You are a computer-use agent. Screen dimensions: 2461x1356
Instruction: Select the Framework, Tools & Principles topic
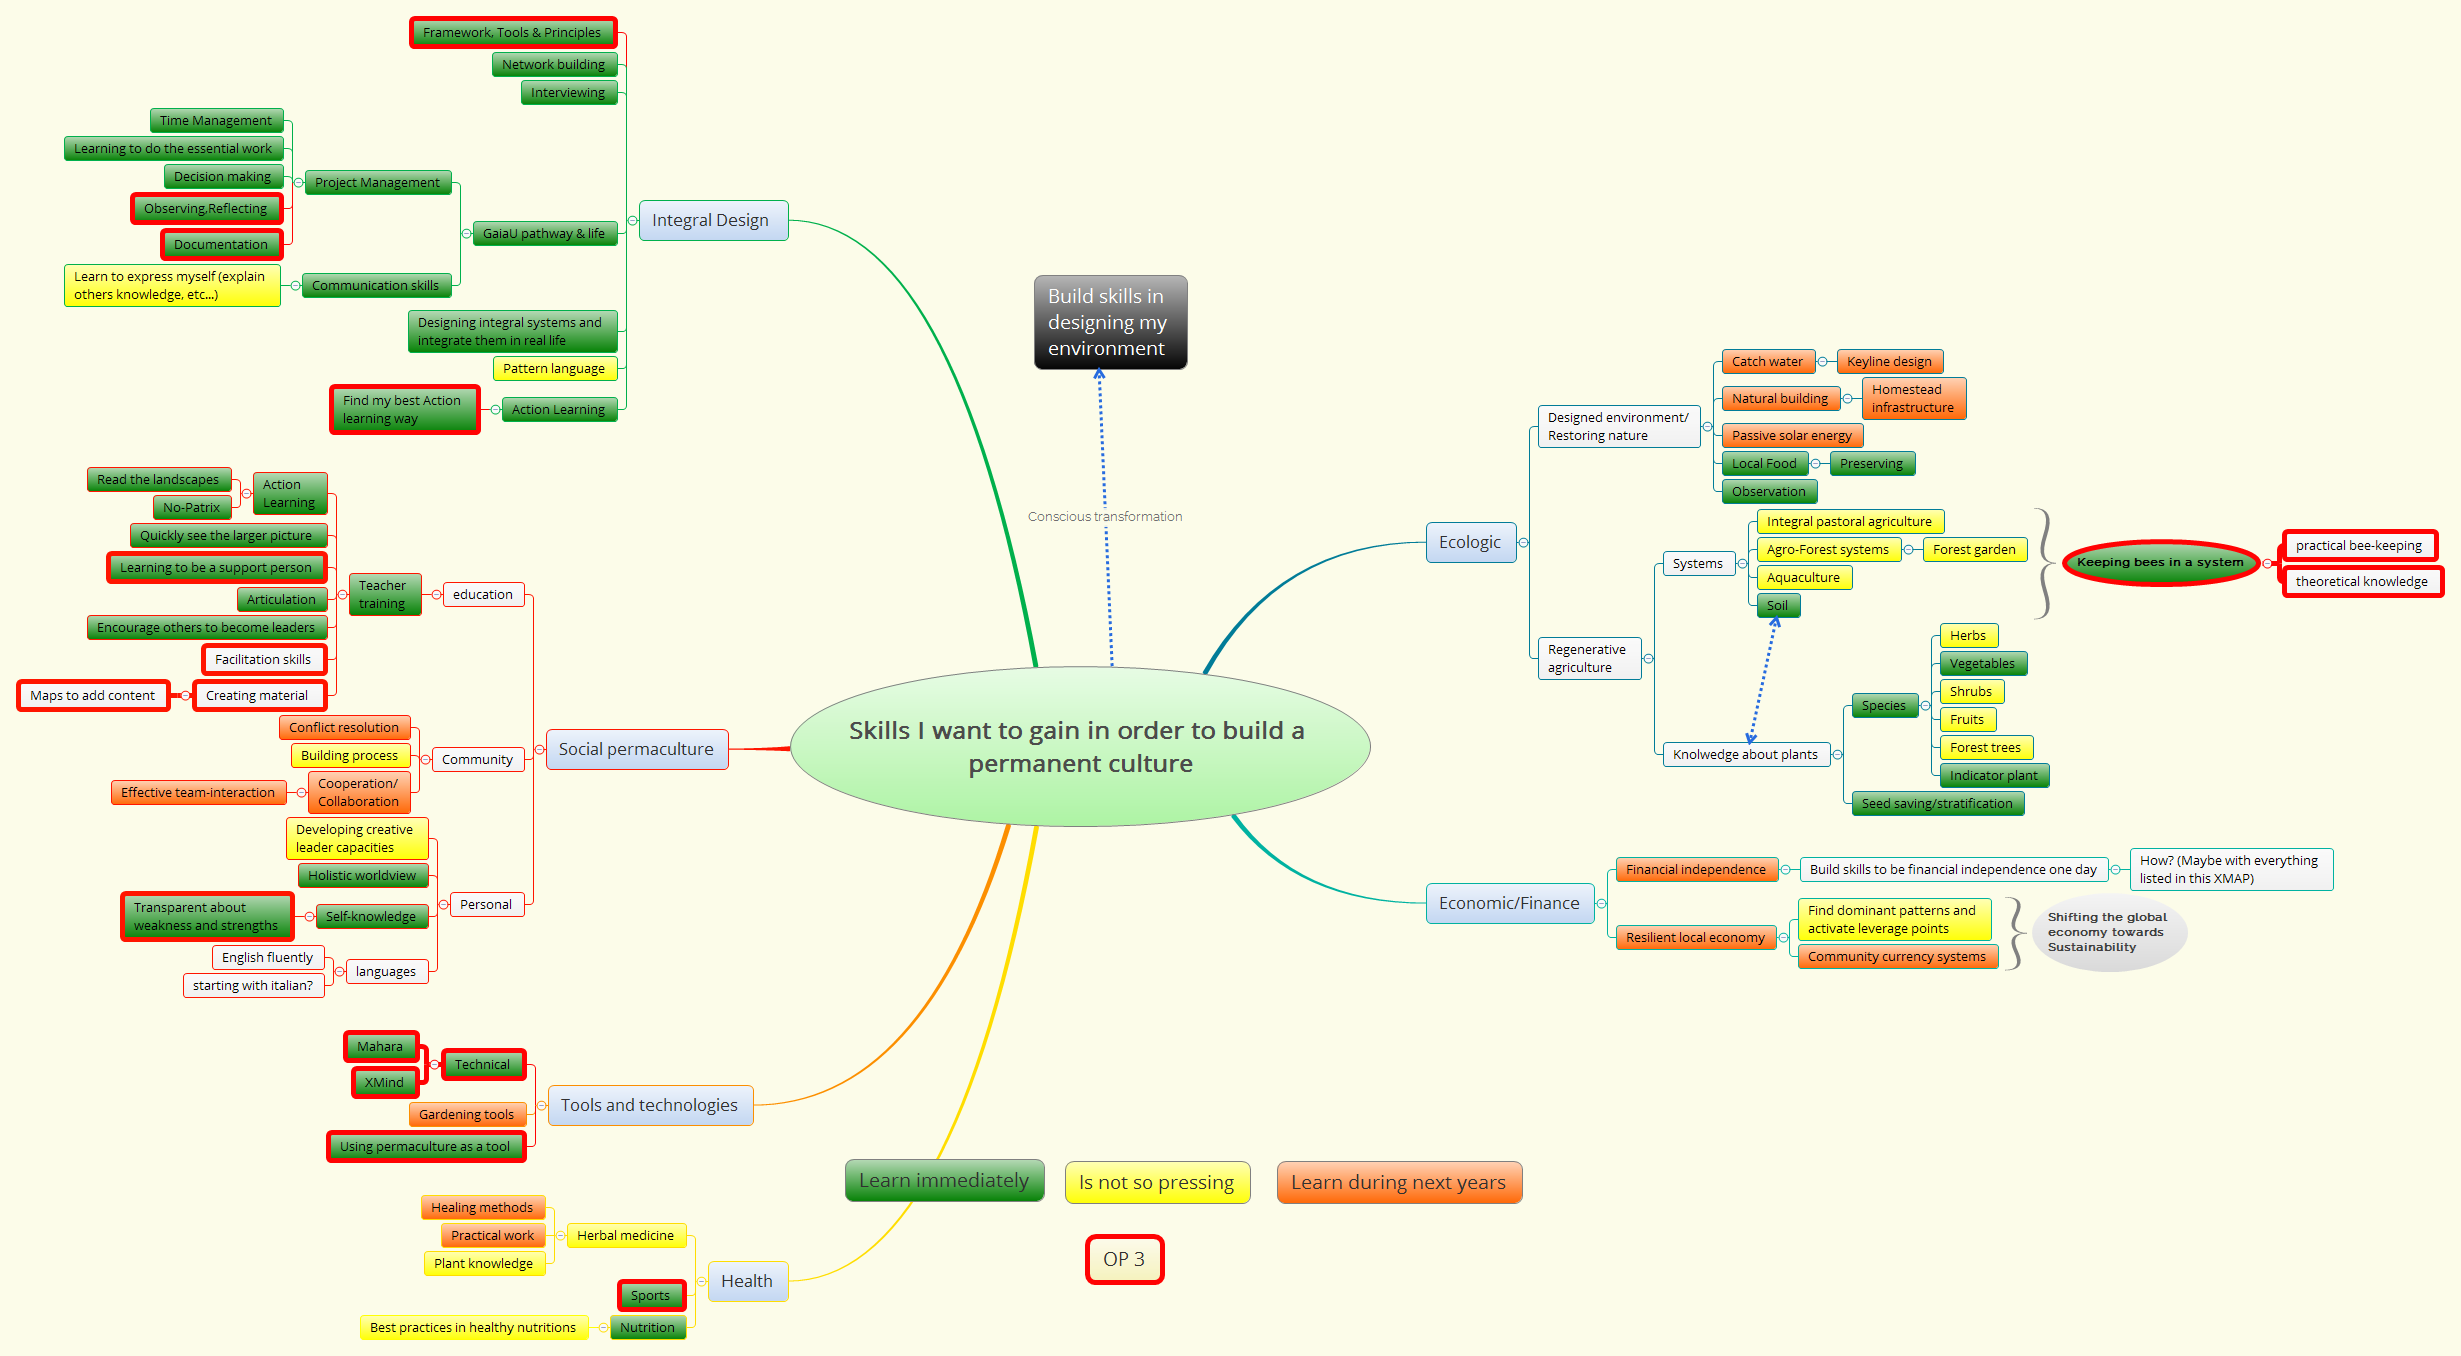pyautogui.click(x=512, y=33)
